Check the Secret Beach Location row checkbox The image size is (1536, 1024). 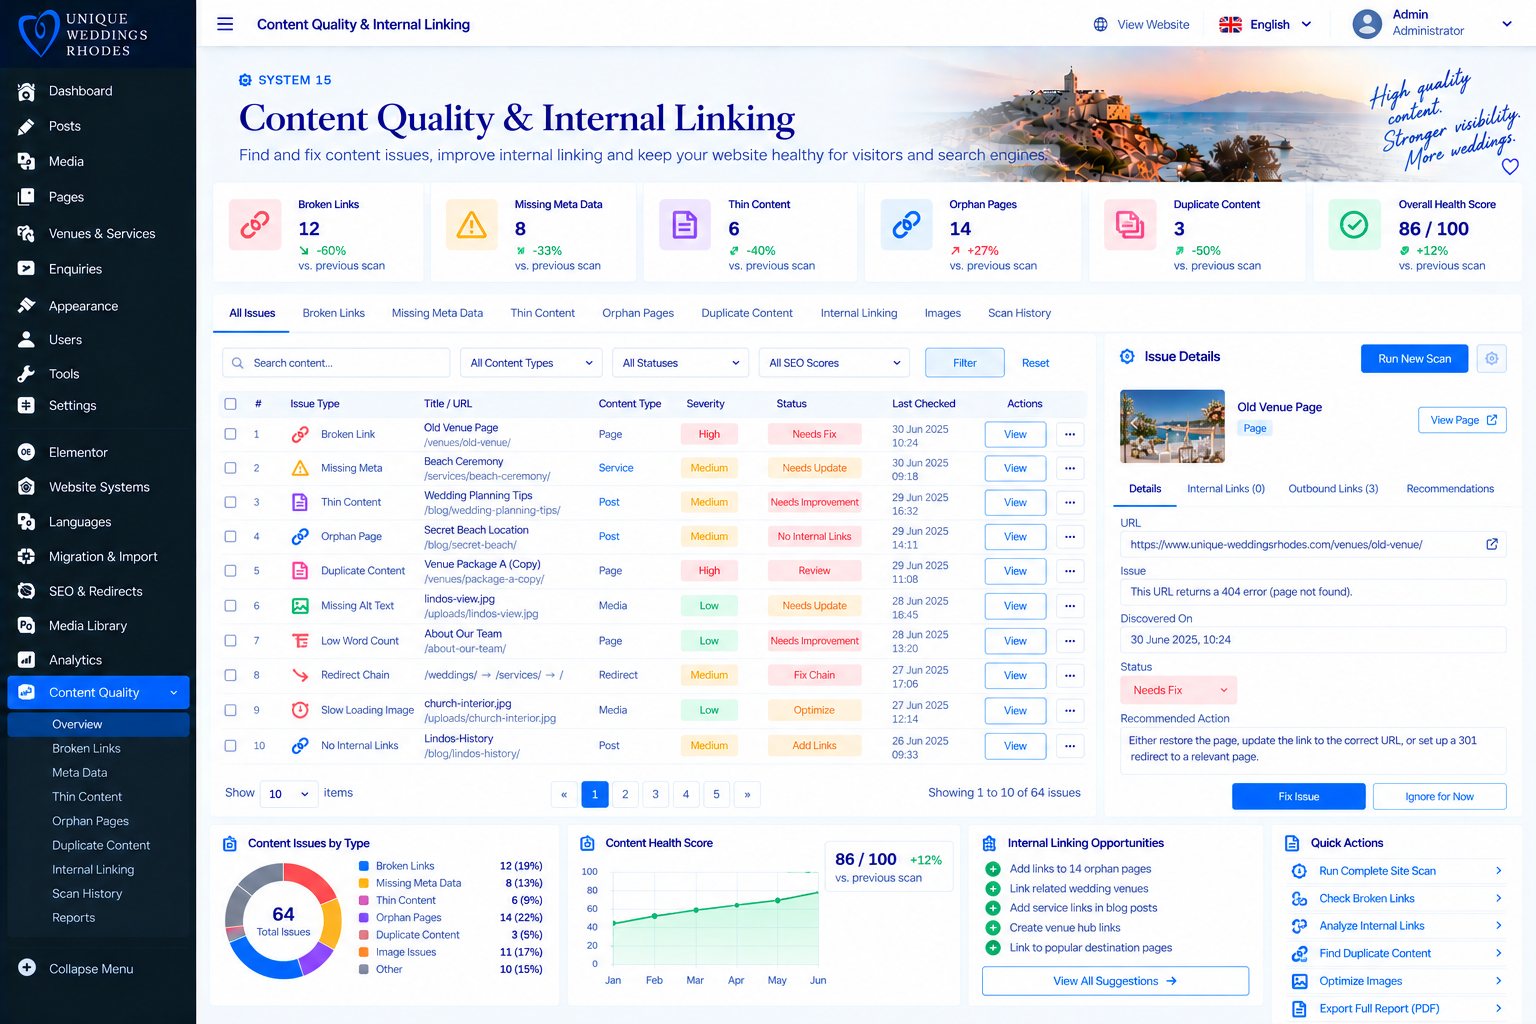point(231,537)
